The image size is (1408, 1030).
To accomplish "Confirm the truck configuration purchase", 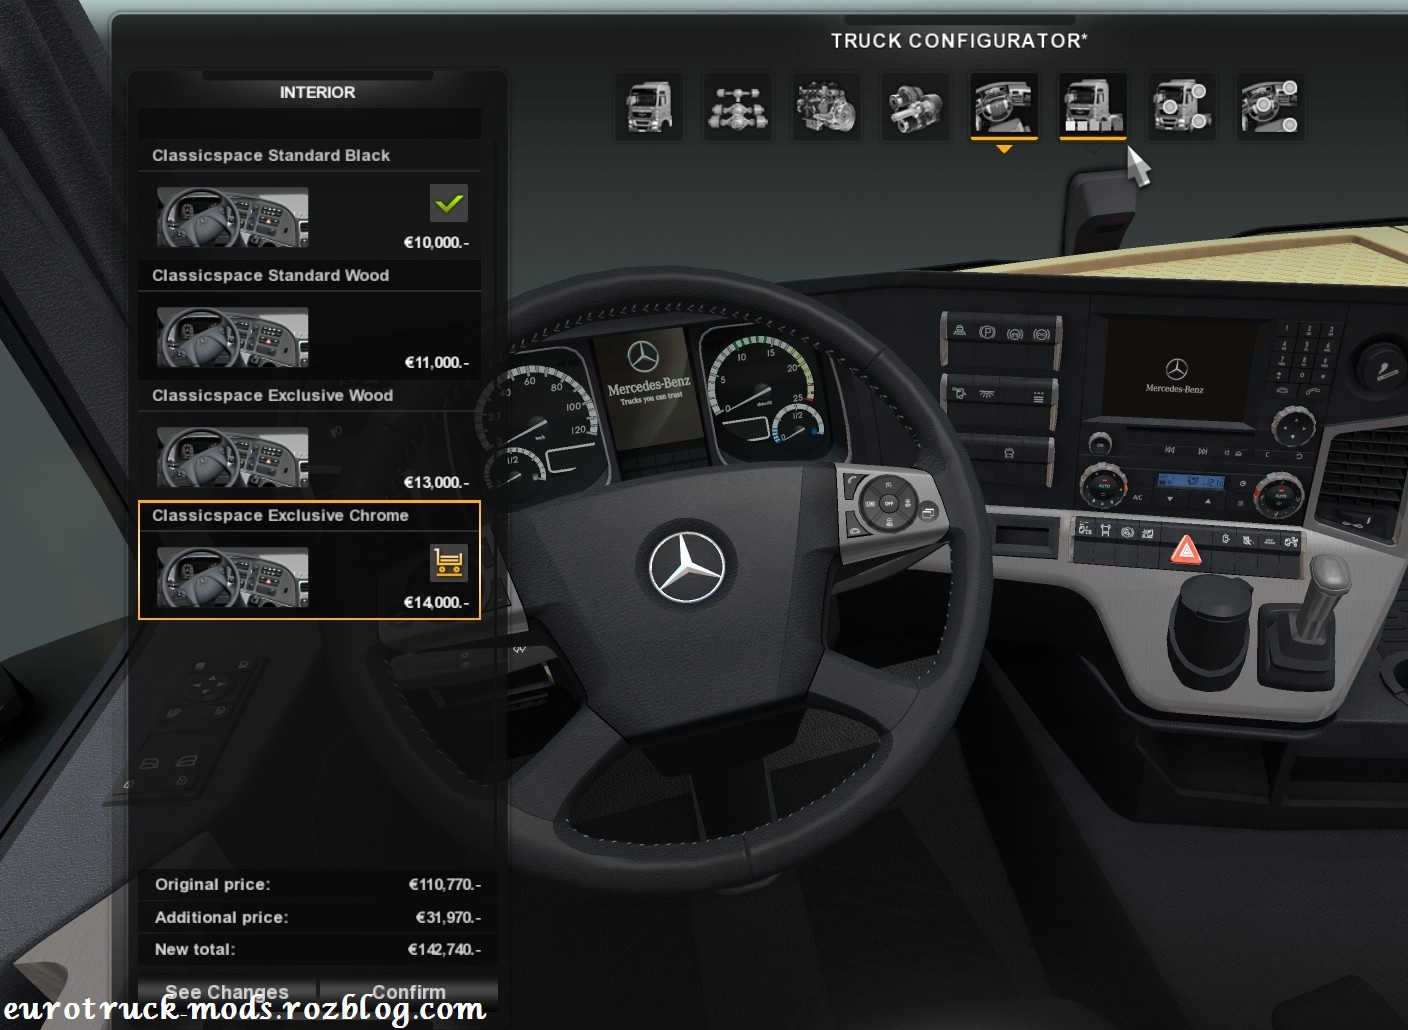I will (x=408, y=991).
